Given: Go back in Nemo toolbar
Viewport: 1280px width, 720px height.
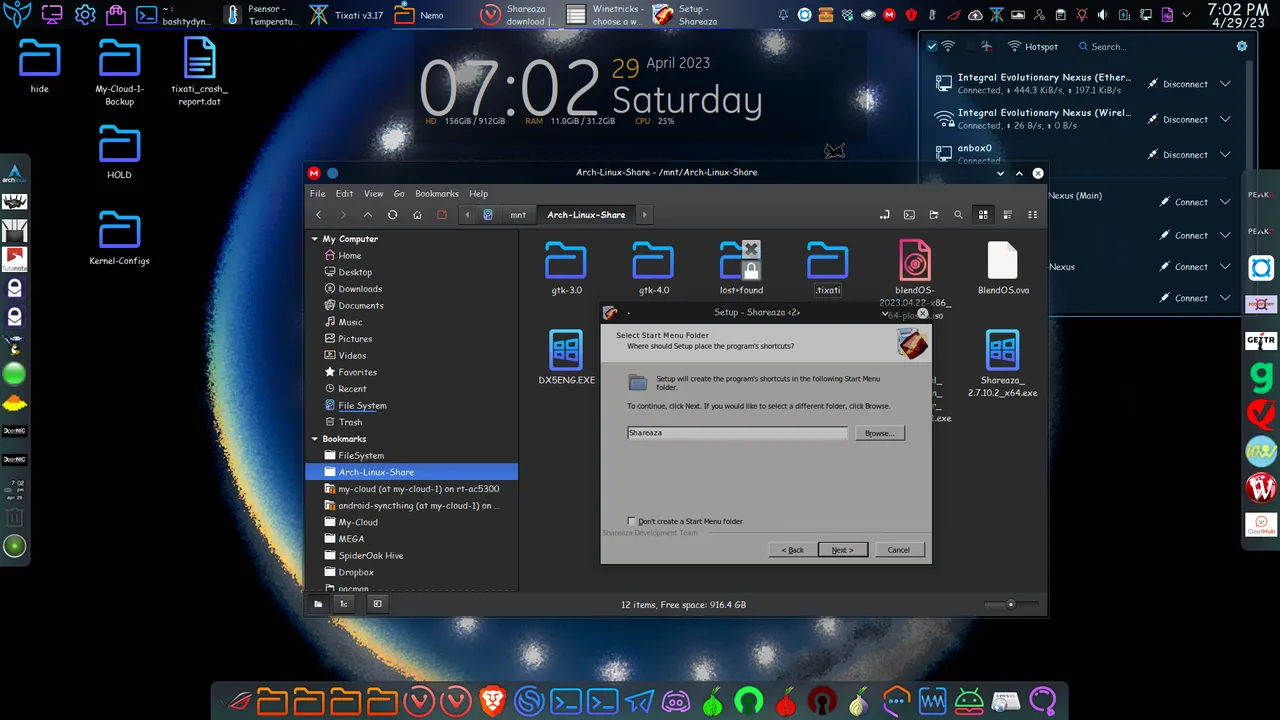Looking at the screenshot, I should pos(319,215).
